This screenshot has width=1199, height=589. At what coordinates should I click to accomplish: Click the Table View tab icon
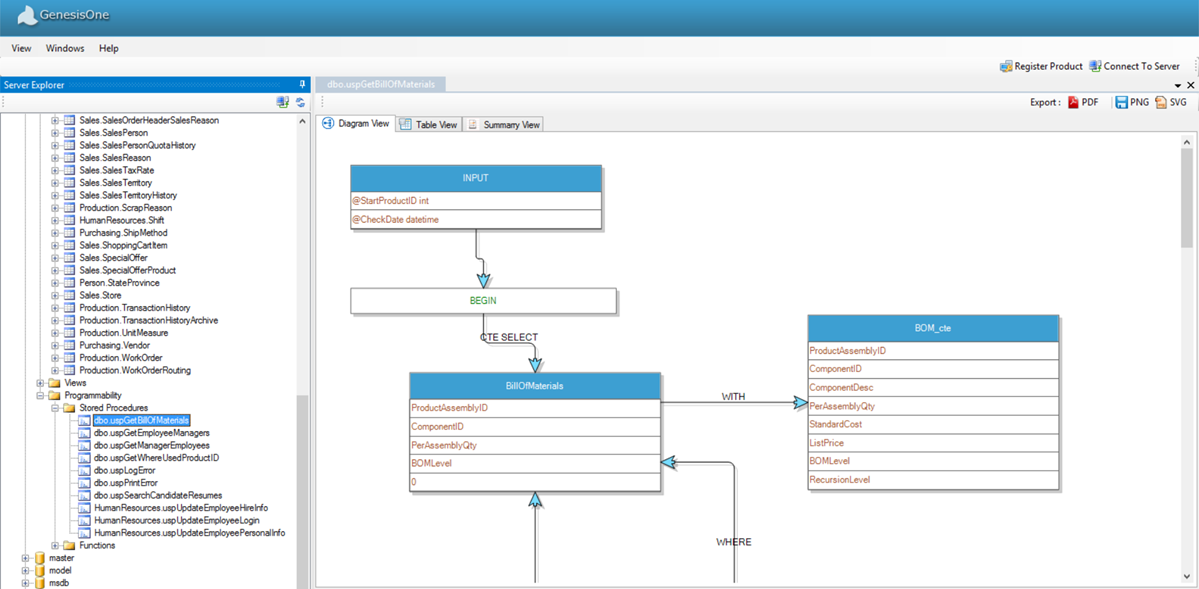coord(405,125)
